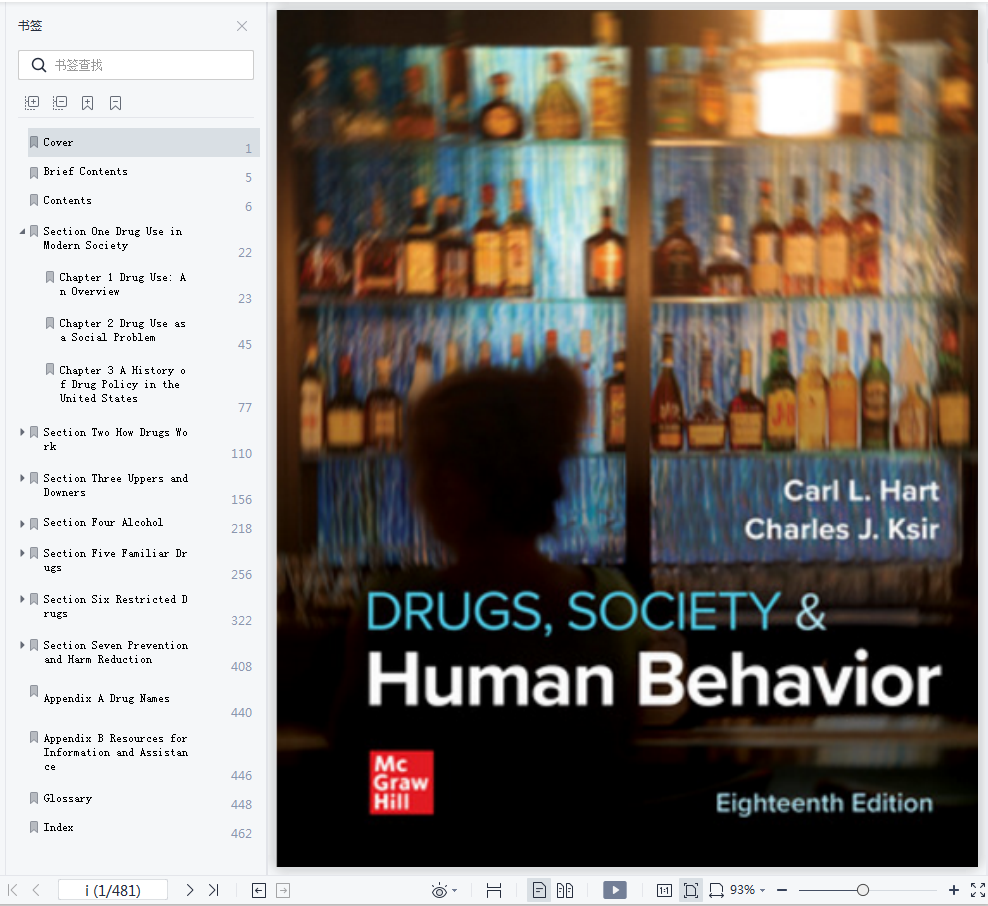Collapse all bookmarks icon
The height and width of the screenshot is (906, 988).
tap(60, 103)
